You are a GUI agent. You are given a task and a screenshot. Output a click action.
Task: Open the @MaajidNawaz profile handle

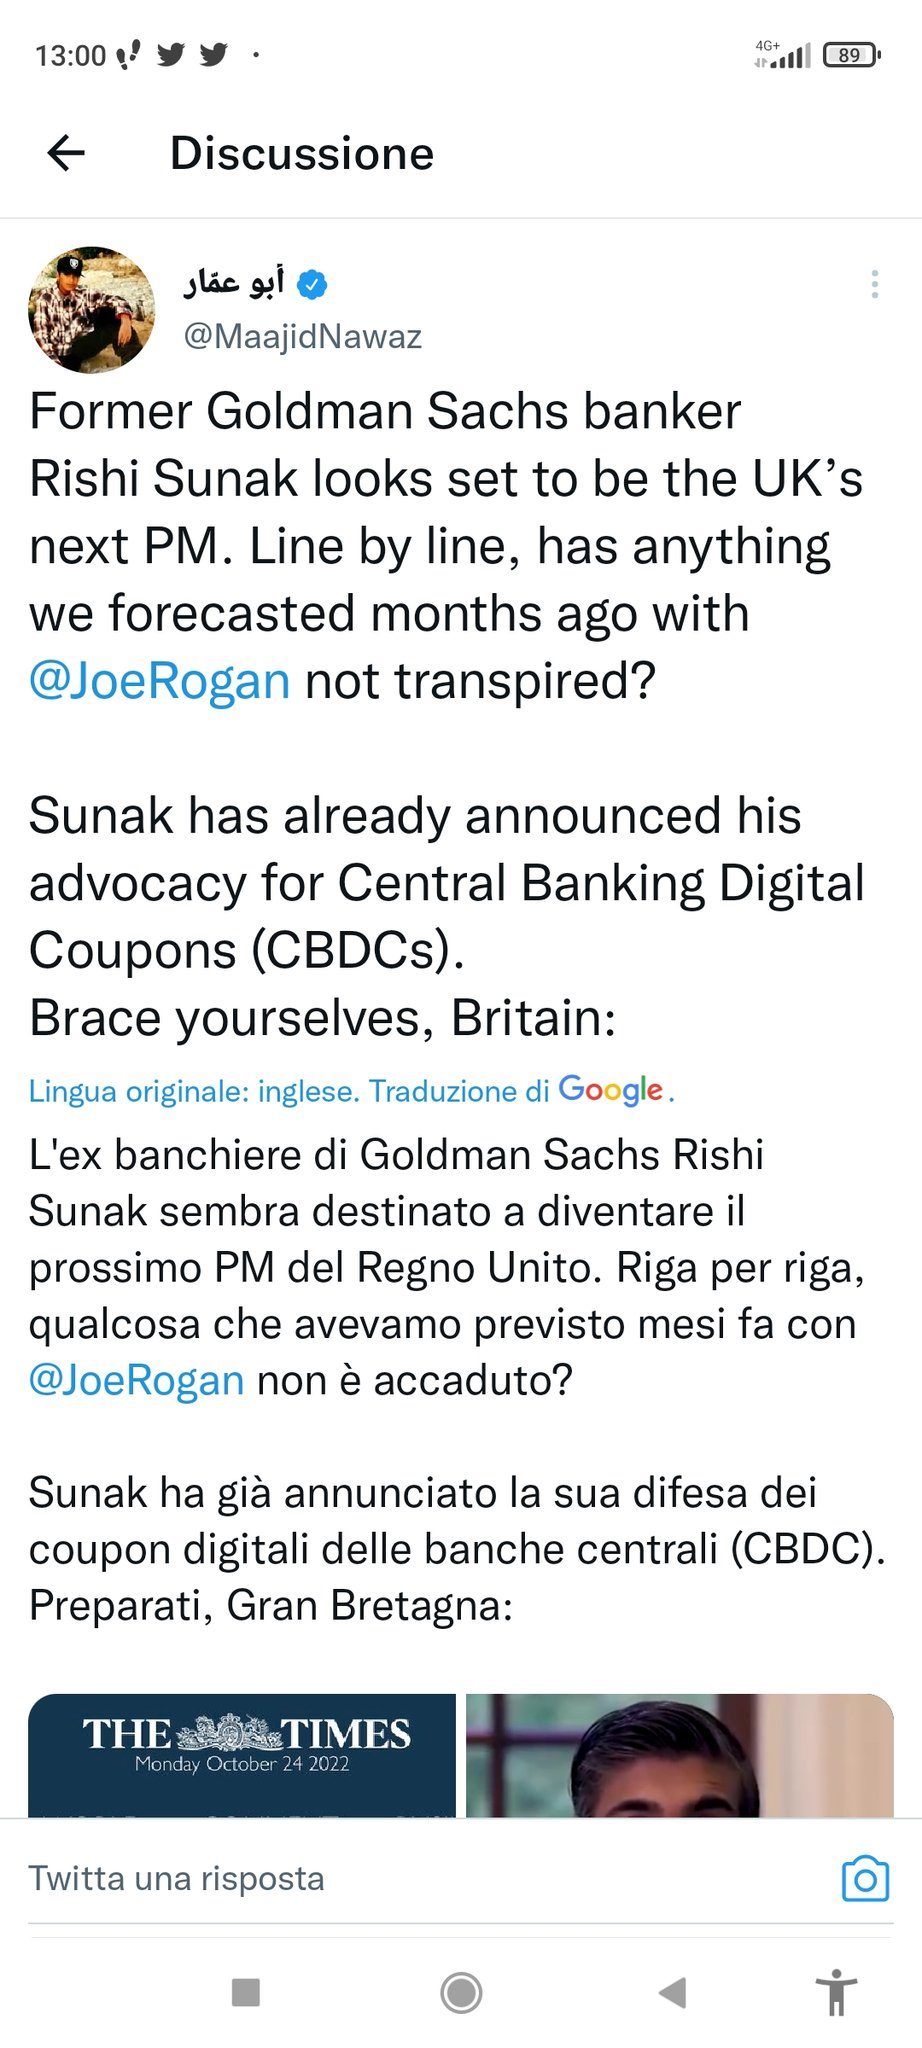point(302,337)
